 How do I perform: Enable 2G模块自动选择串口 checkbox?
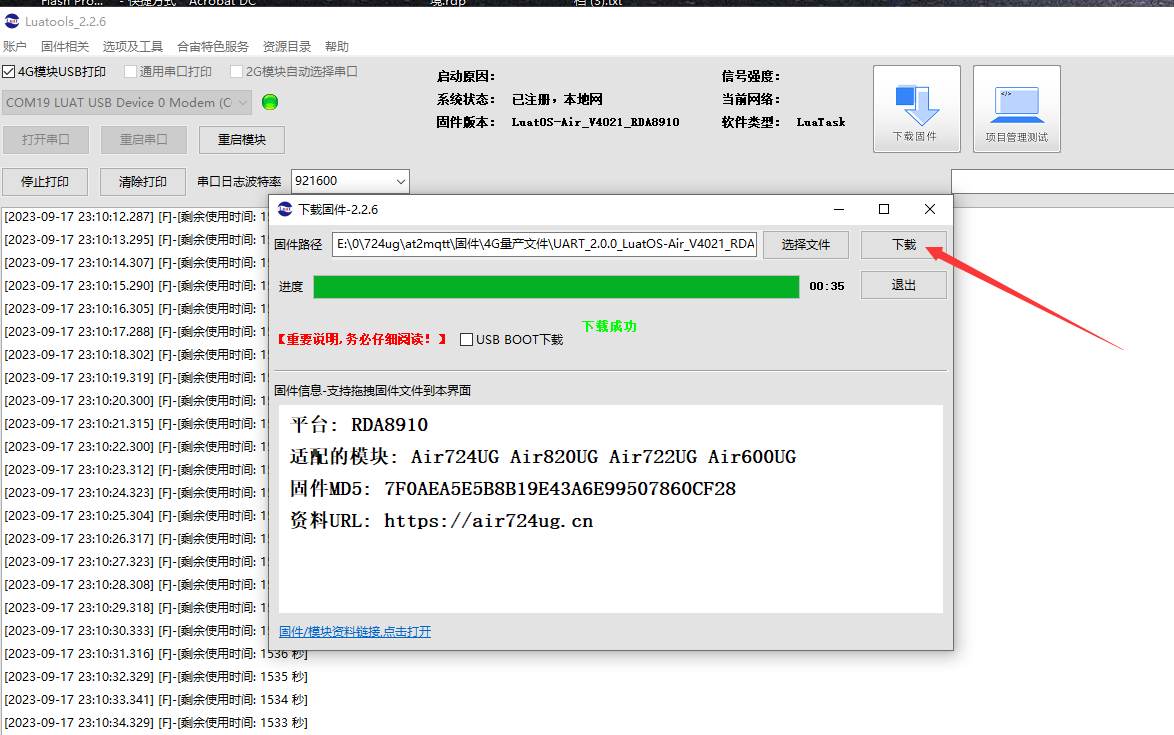237,72
